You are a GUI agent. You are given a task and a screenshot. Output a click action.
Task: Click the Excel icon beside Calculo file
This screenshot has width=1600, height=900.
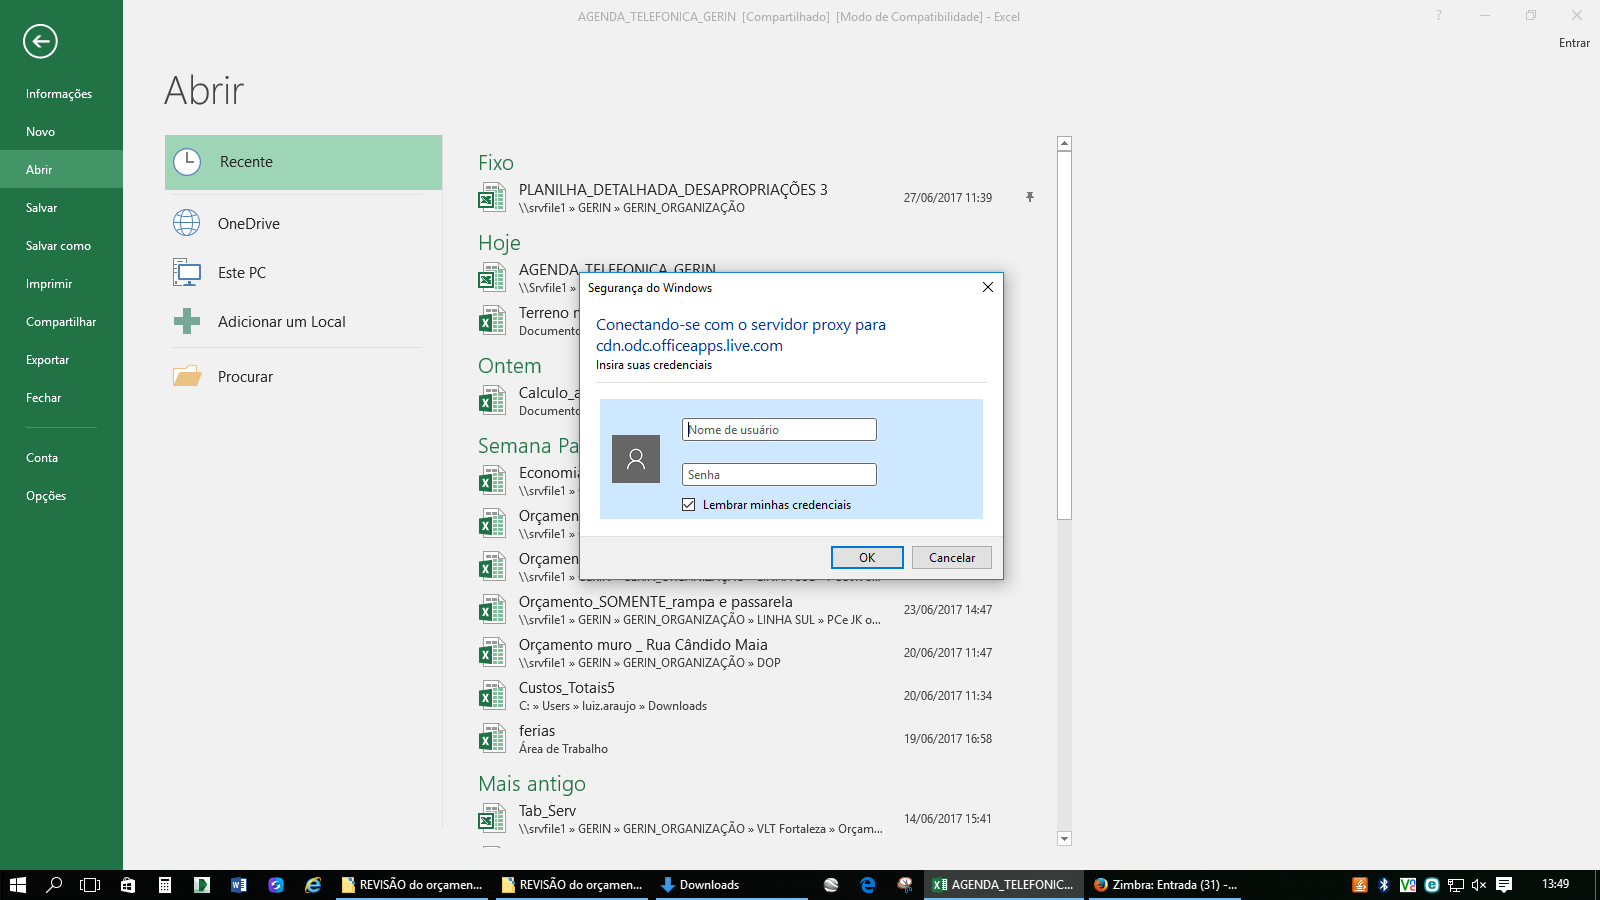point(491,401)
